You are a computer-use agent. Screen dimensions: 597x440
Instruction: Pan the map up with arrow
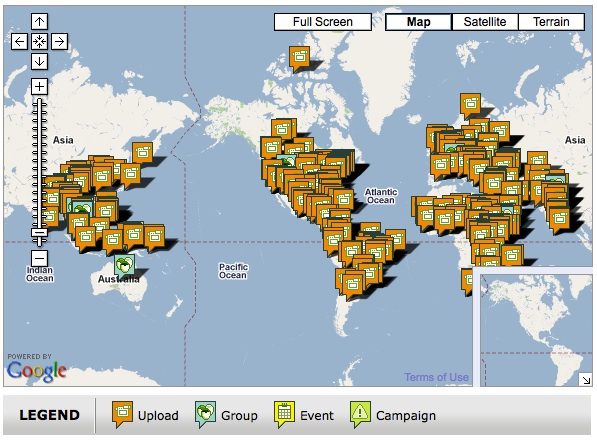click(x=39, y=21)
